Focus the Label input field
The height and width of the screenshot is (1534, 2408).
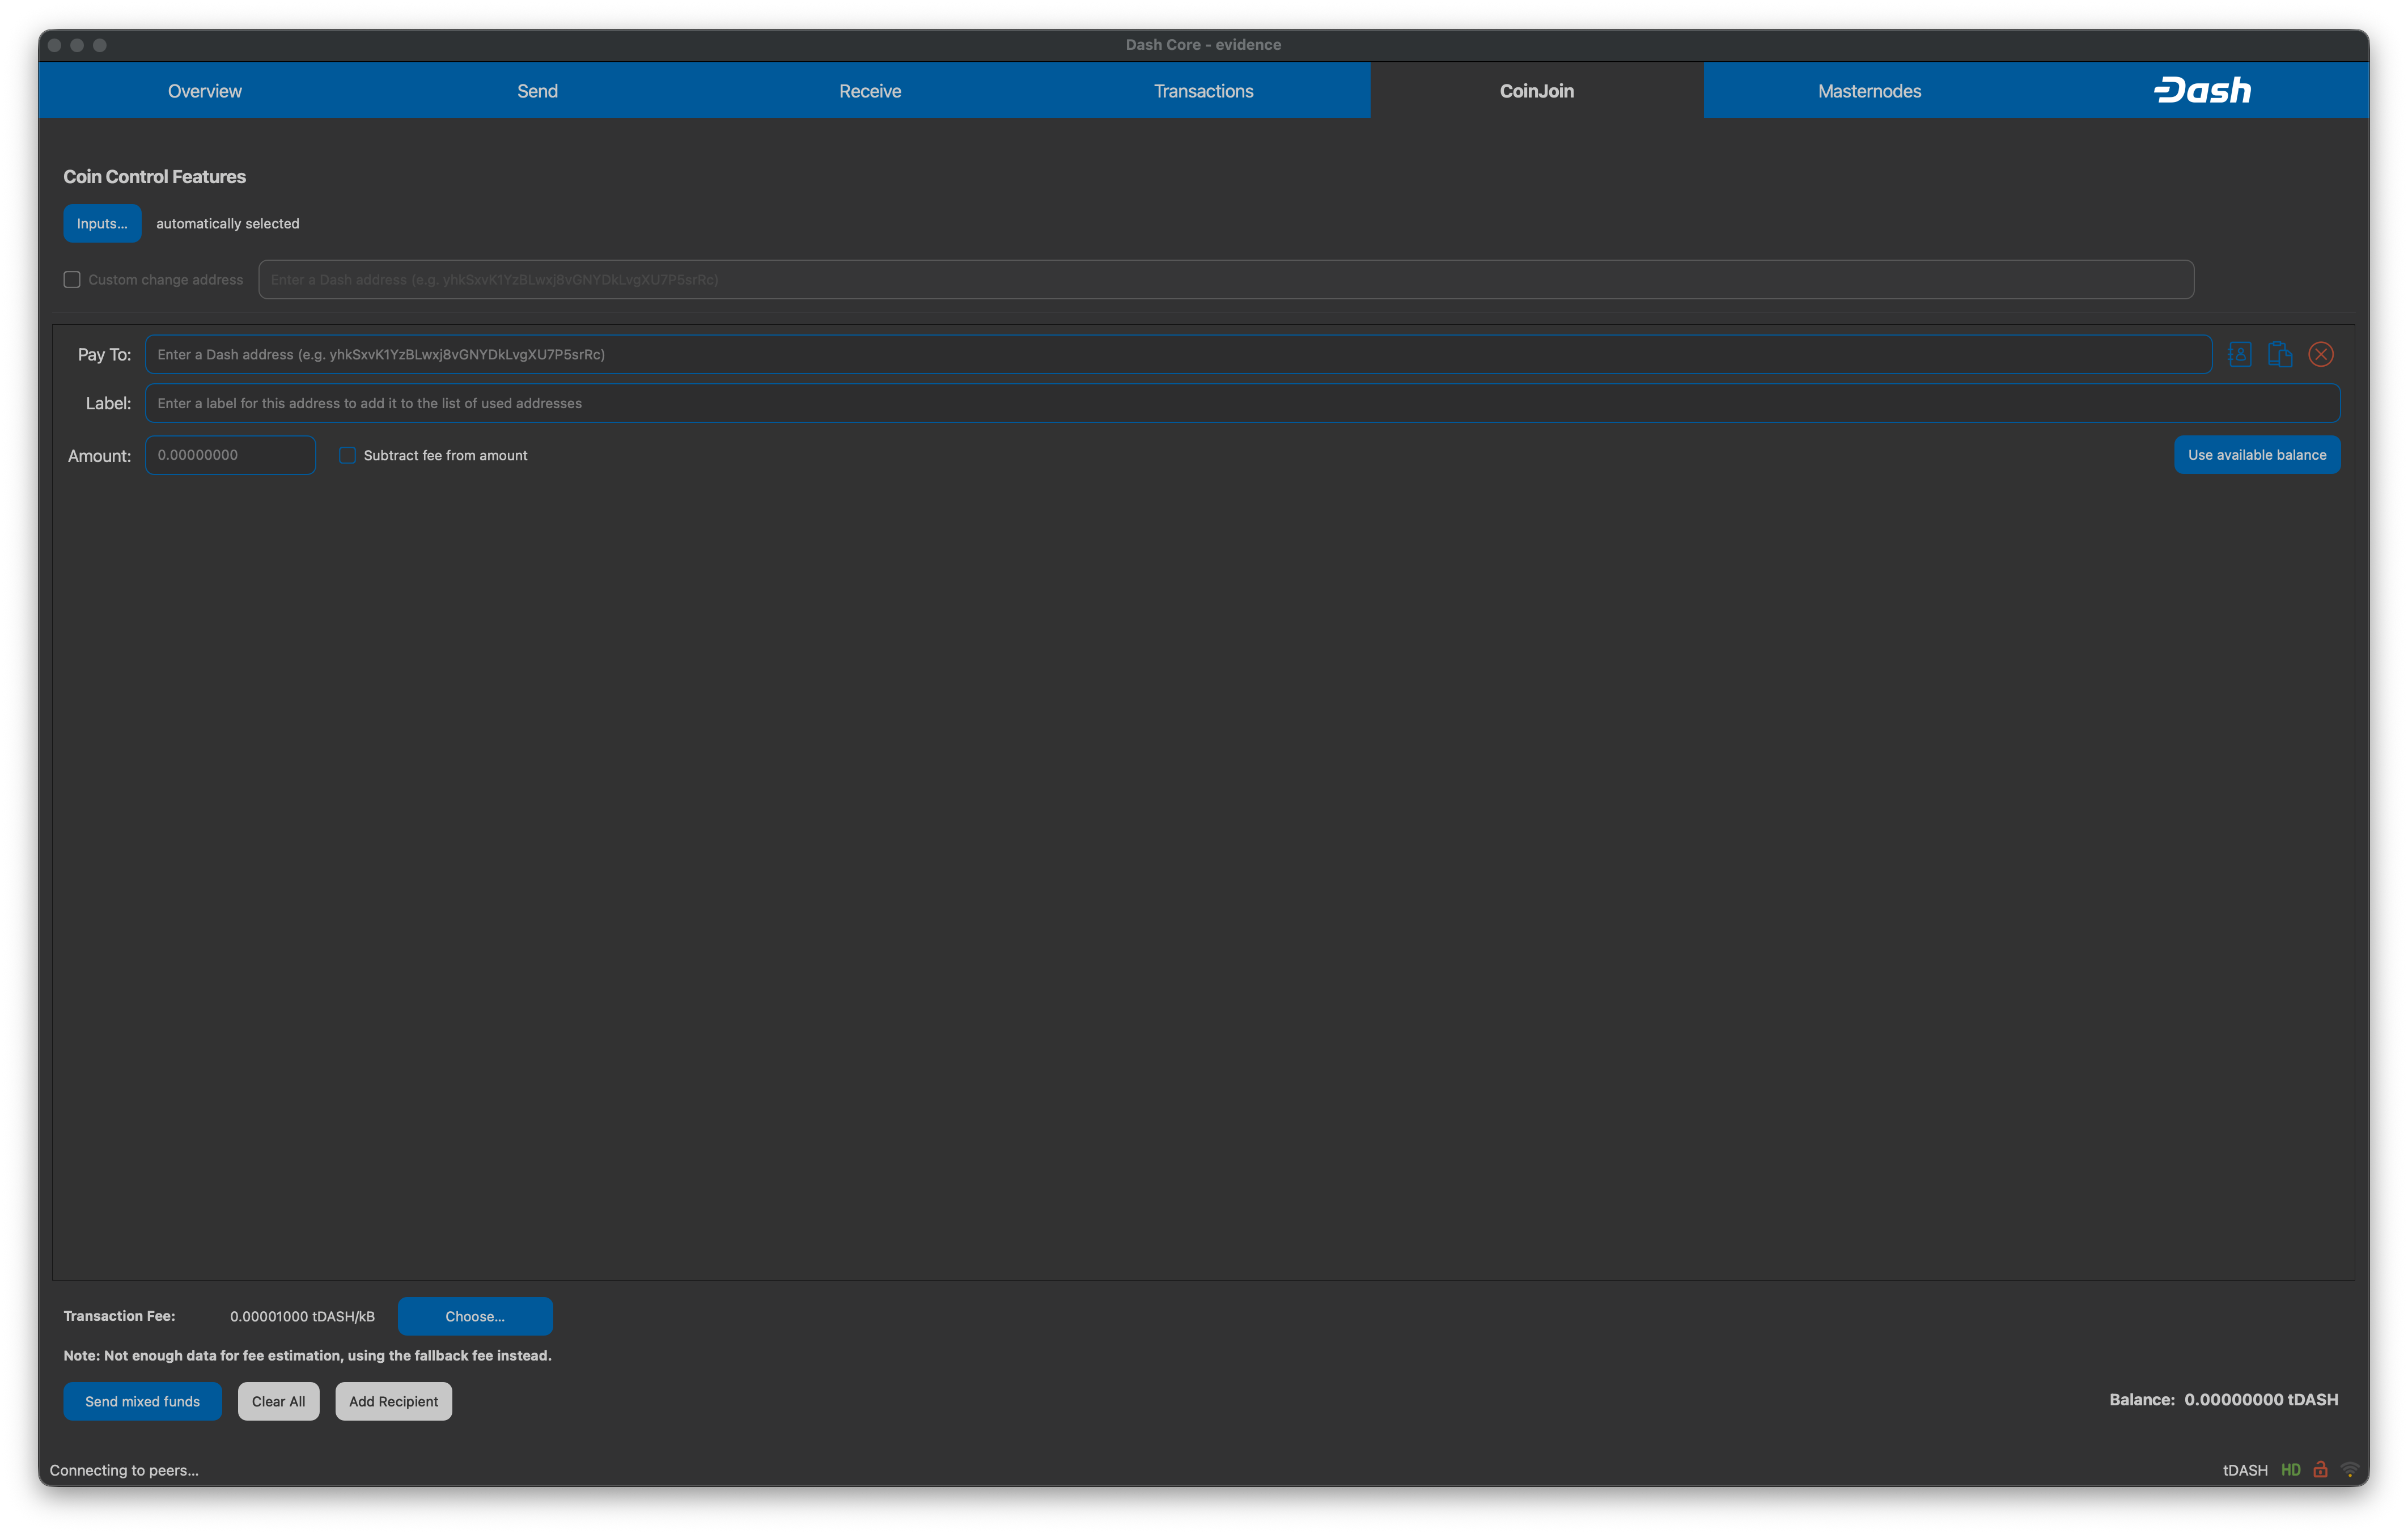[x=1242, y=403]
